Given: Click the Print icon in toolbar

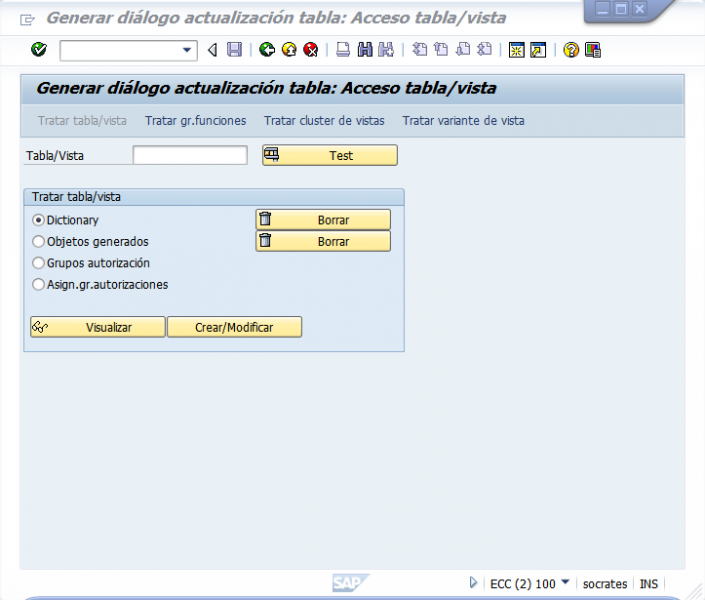Looking at the screenshot, I should pos(343,50).
